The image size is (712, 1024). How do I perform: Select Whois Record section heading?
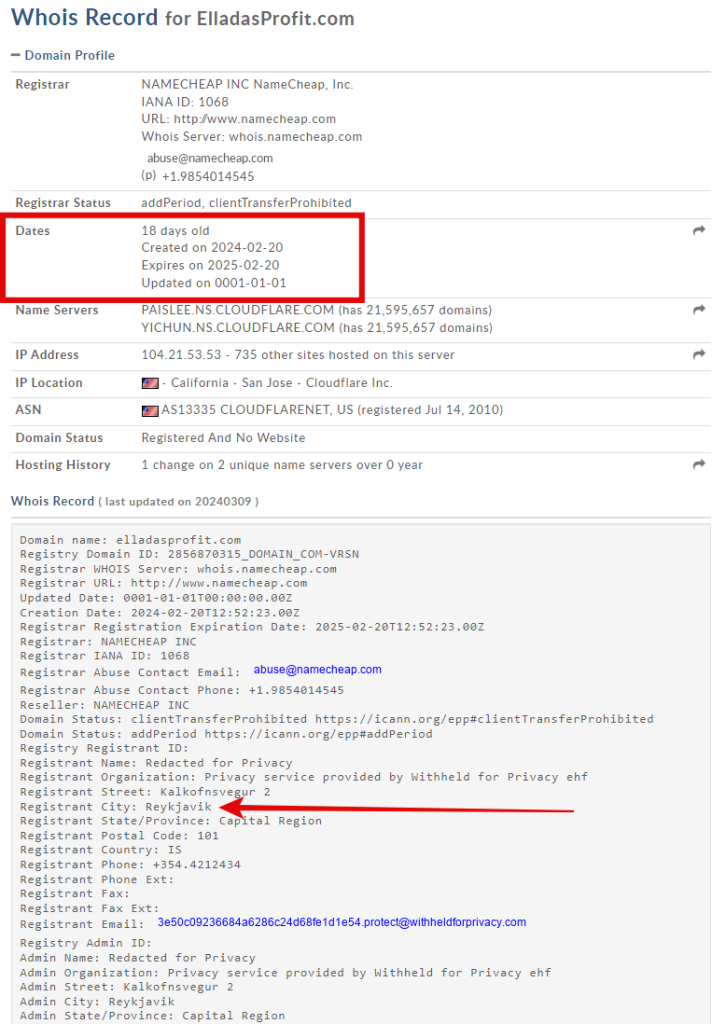pyautogui.click(x=52, y=501)
